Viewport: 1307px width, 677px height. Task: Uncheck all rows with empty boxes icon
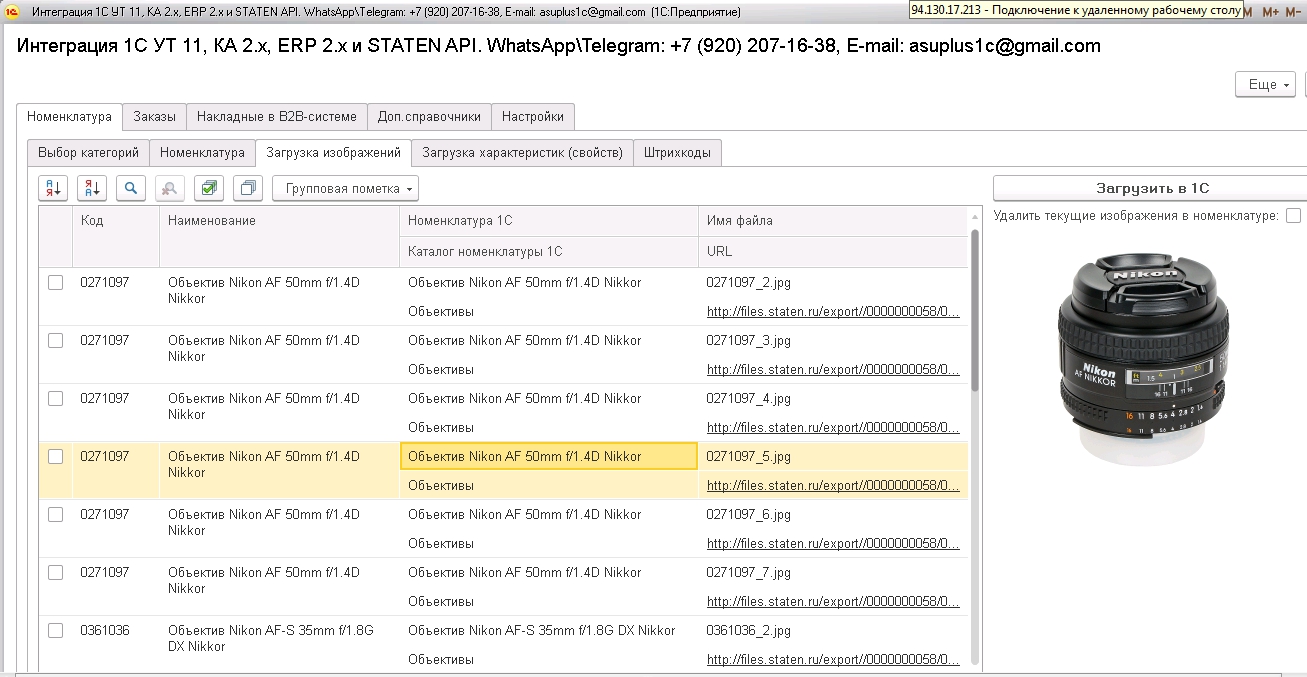(x=248, y=188)
